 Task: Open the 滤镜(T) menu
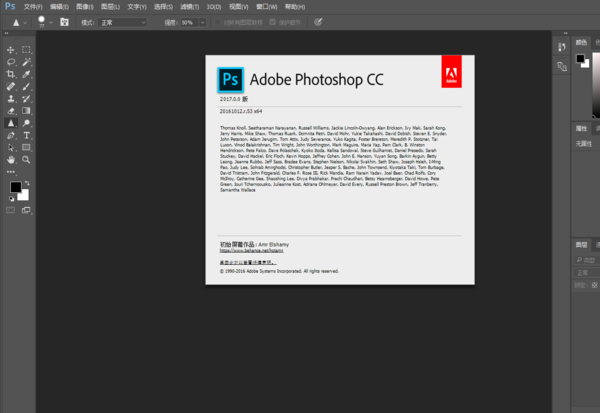(189, 7)
